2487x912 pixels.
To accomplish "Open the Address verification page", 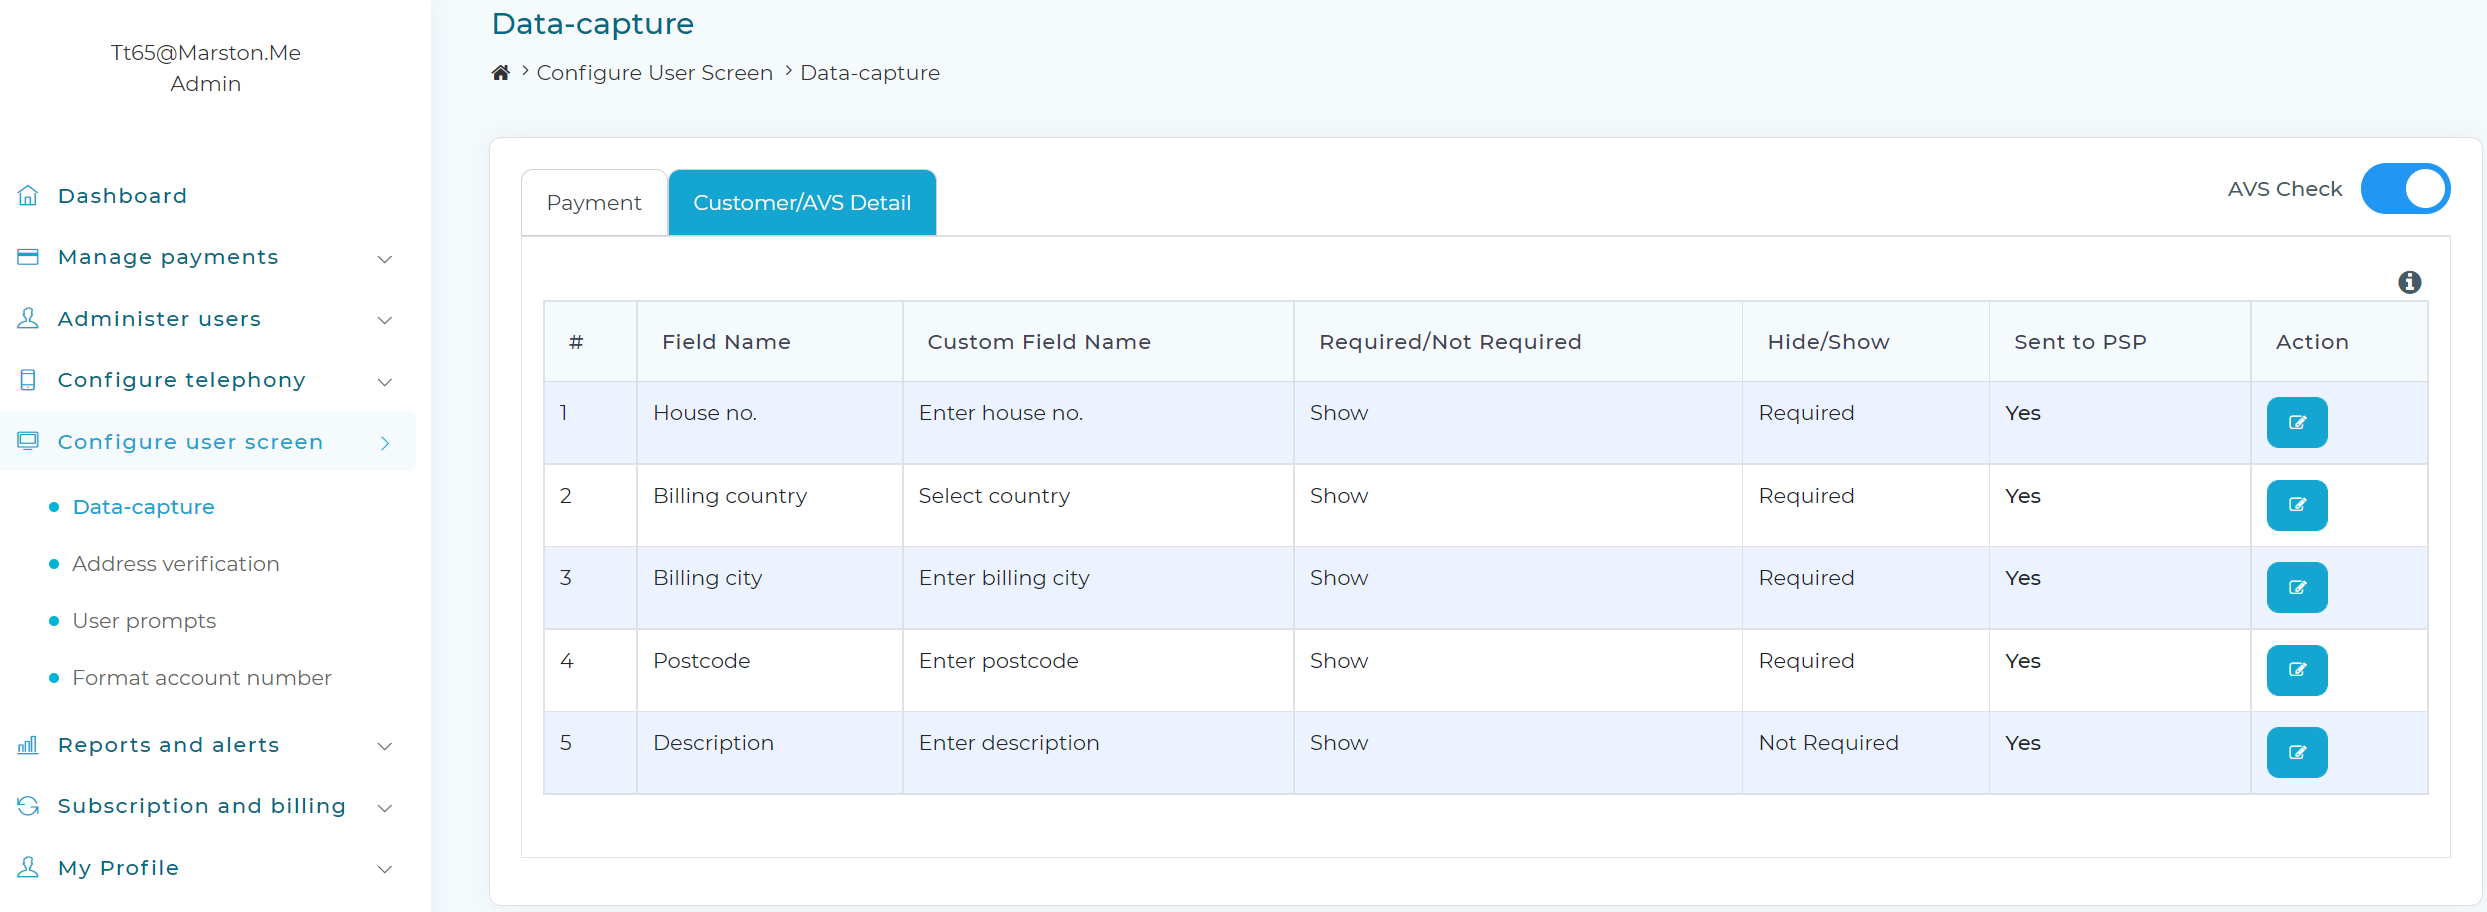I will click(x=176, y=564).
